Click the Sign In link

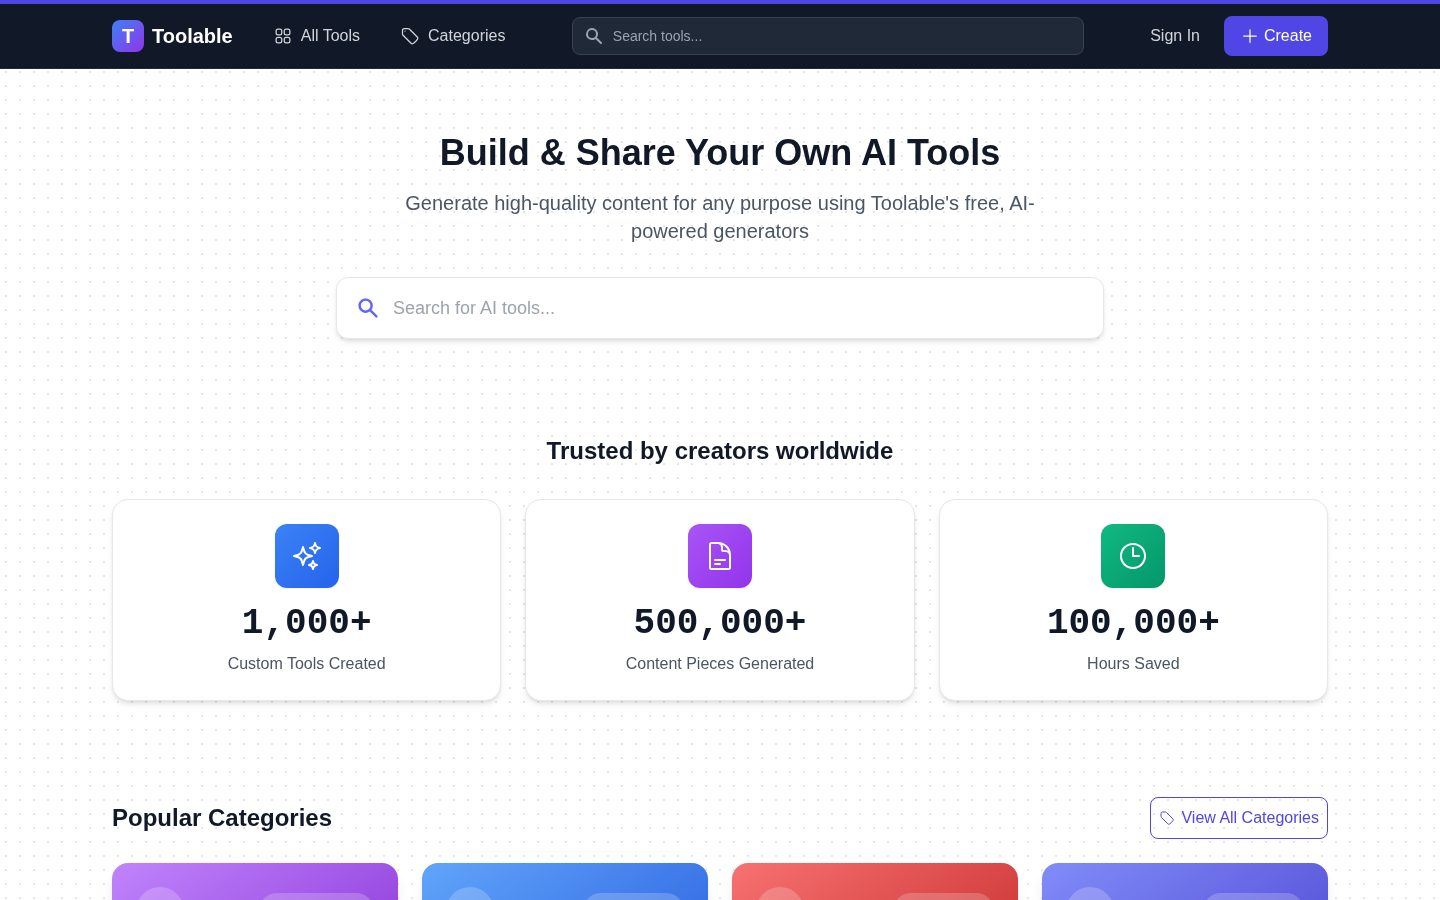pos(1175,36)
